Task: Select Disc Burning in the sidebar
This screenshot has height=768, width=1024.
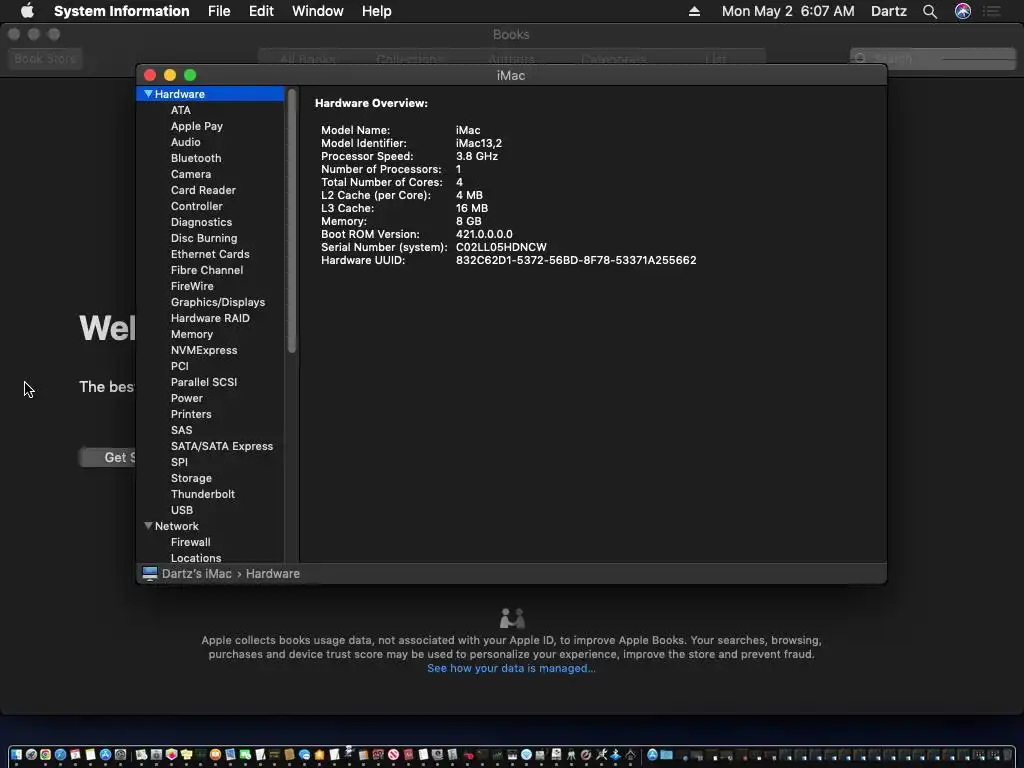Action: click(x=204, y=238)
